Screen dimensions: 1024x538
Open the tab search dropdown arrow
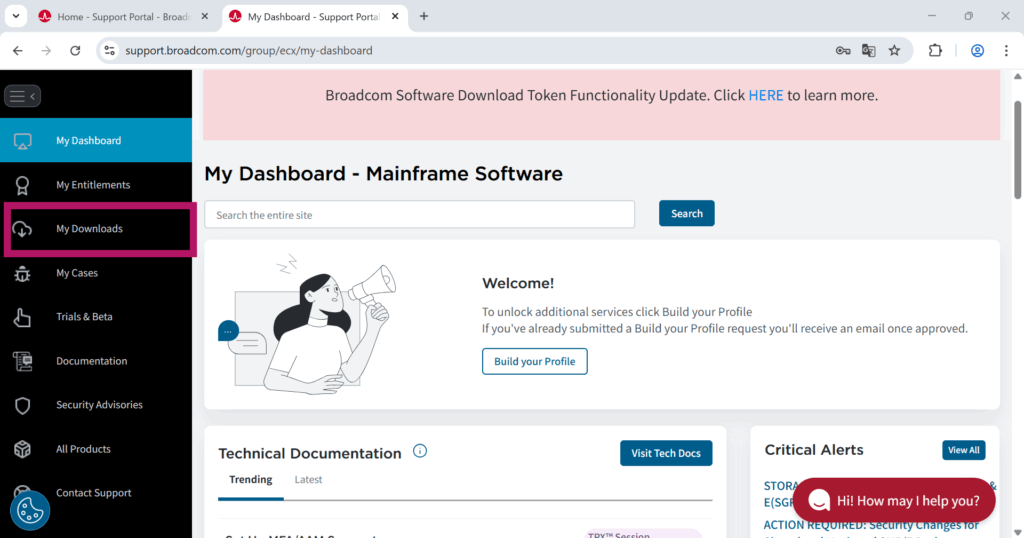pyautogui.click(x=16, y=16)
